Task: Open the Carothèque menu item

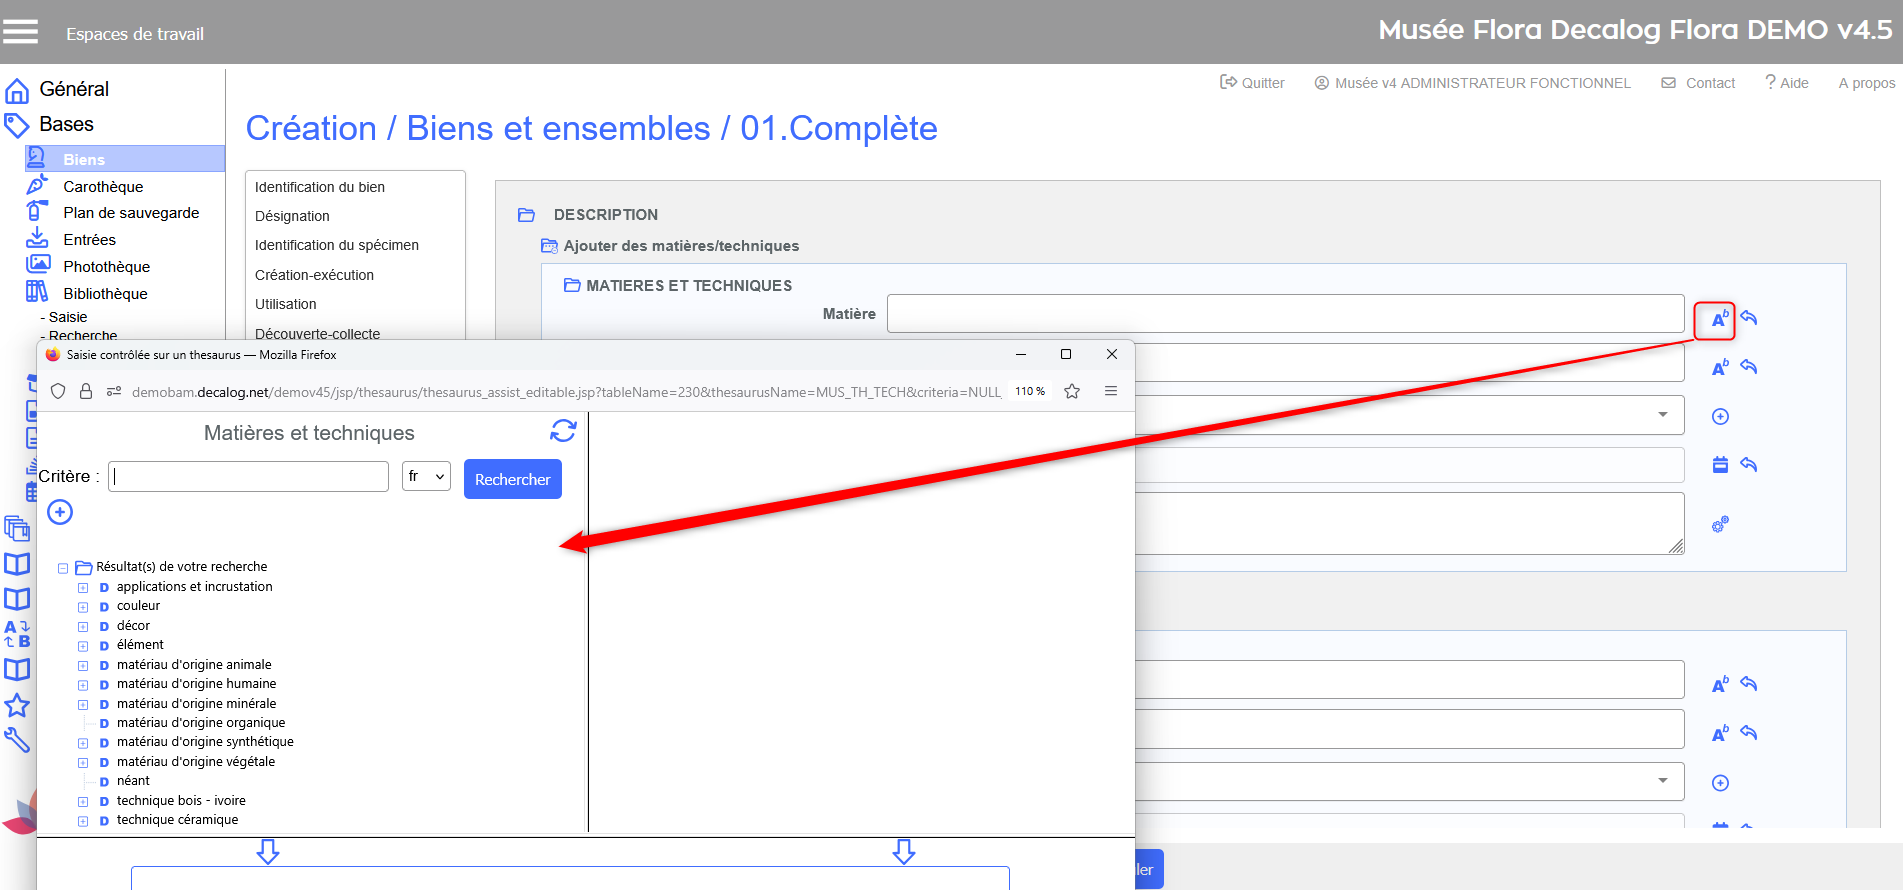Action: (x=103, y=186)
